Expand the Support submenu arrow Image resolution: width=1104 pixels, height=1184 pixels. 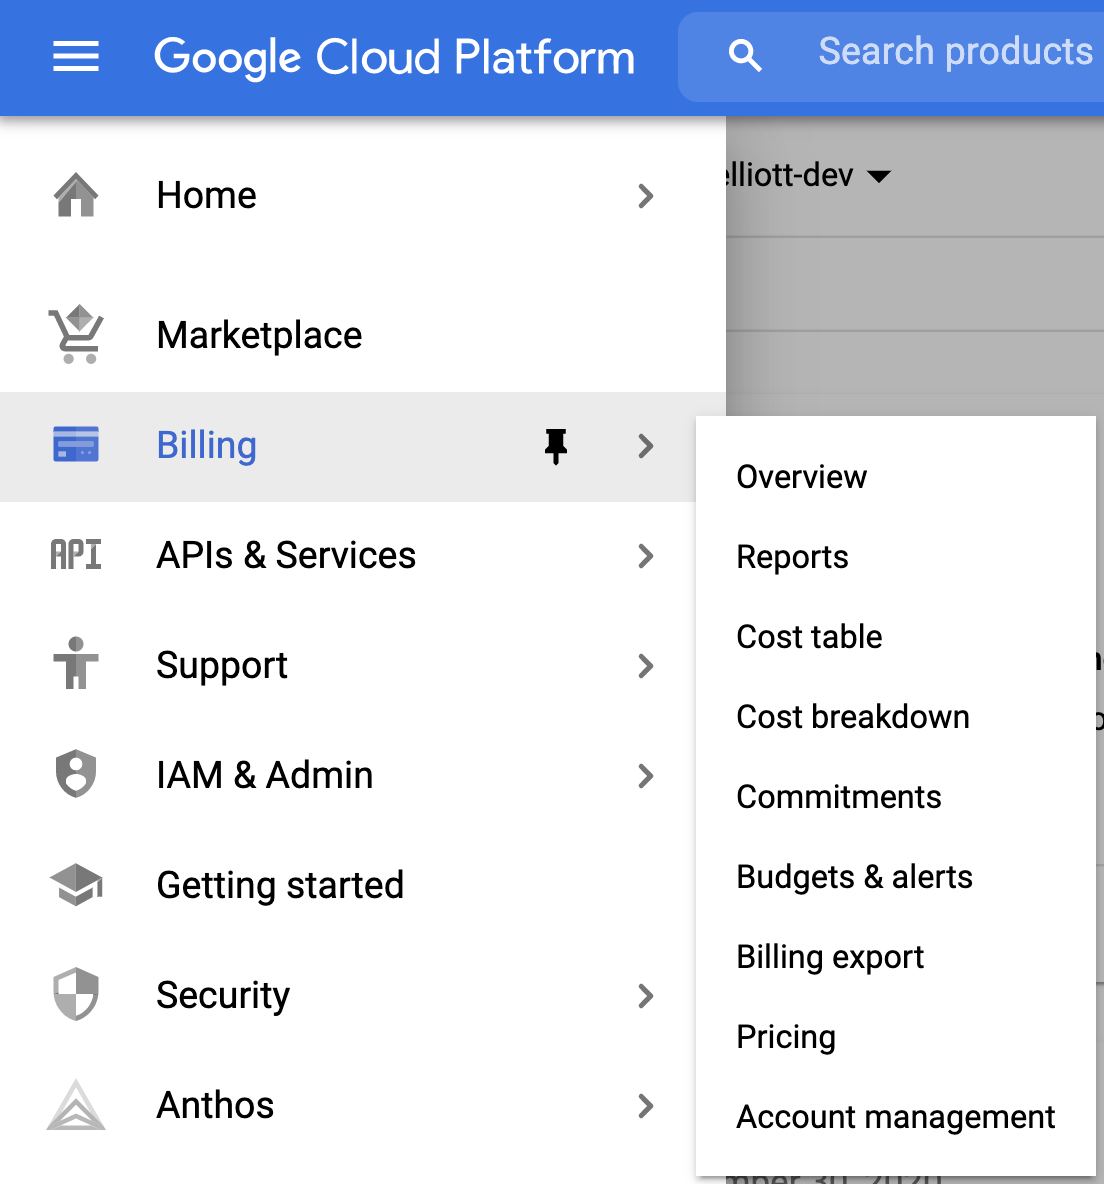(x=646, y=666)
